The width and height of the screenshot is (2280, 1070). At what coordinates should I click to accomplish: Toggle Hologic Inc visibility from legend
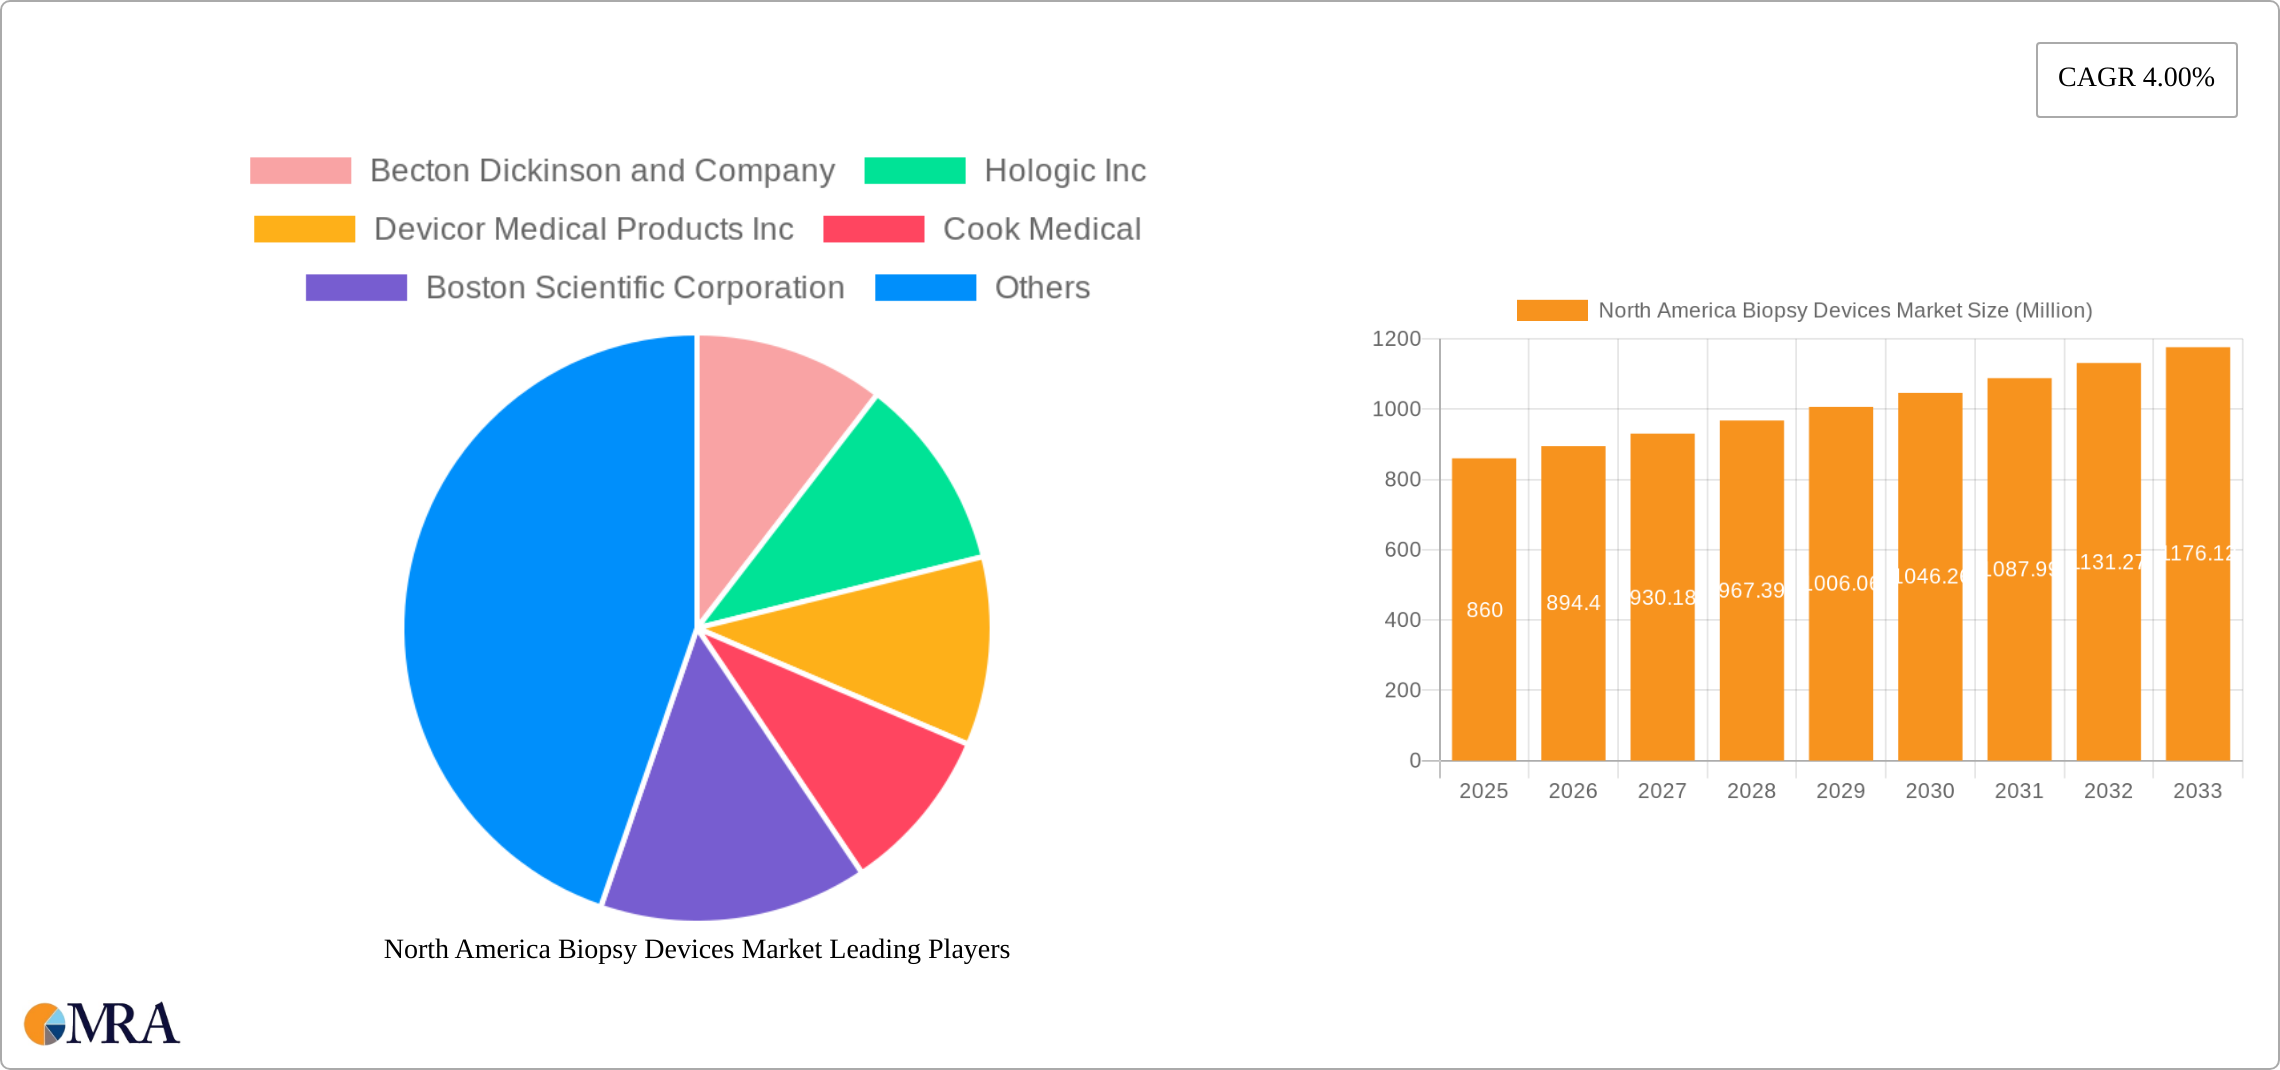[1066, 170]
